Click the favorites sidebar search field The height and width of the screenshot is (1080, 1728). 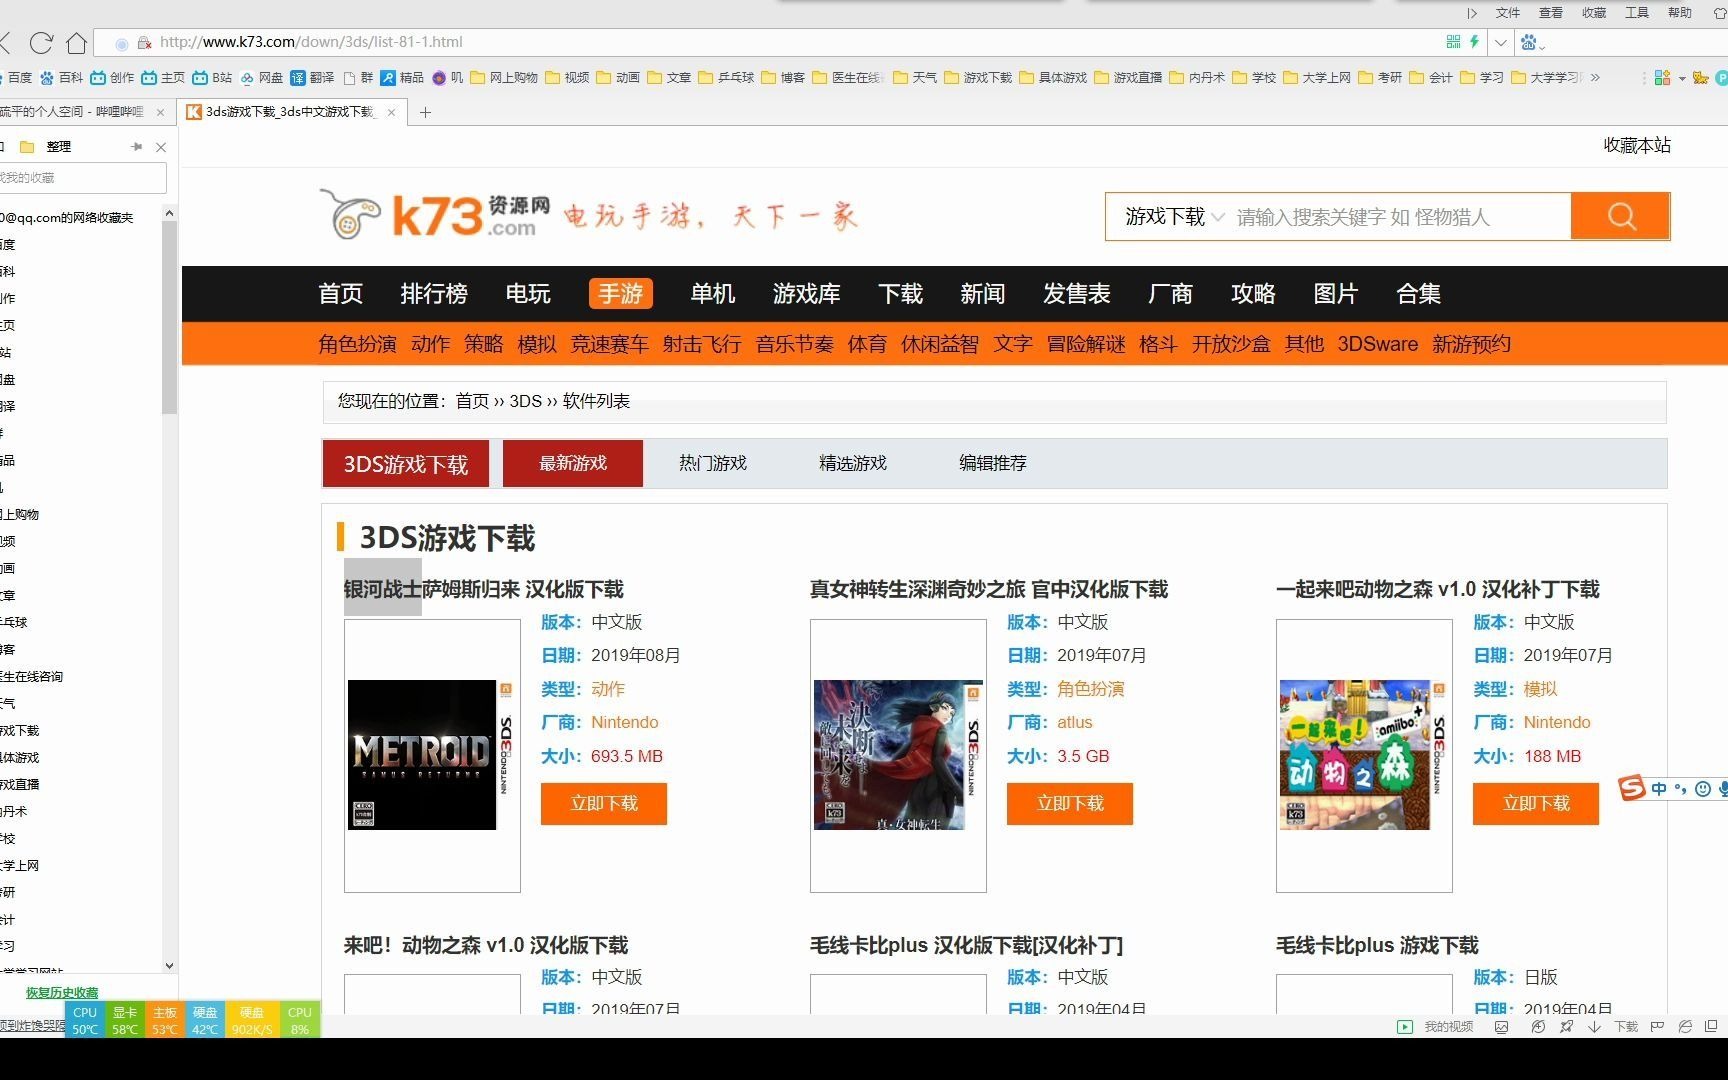(82, 178)
